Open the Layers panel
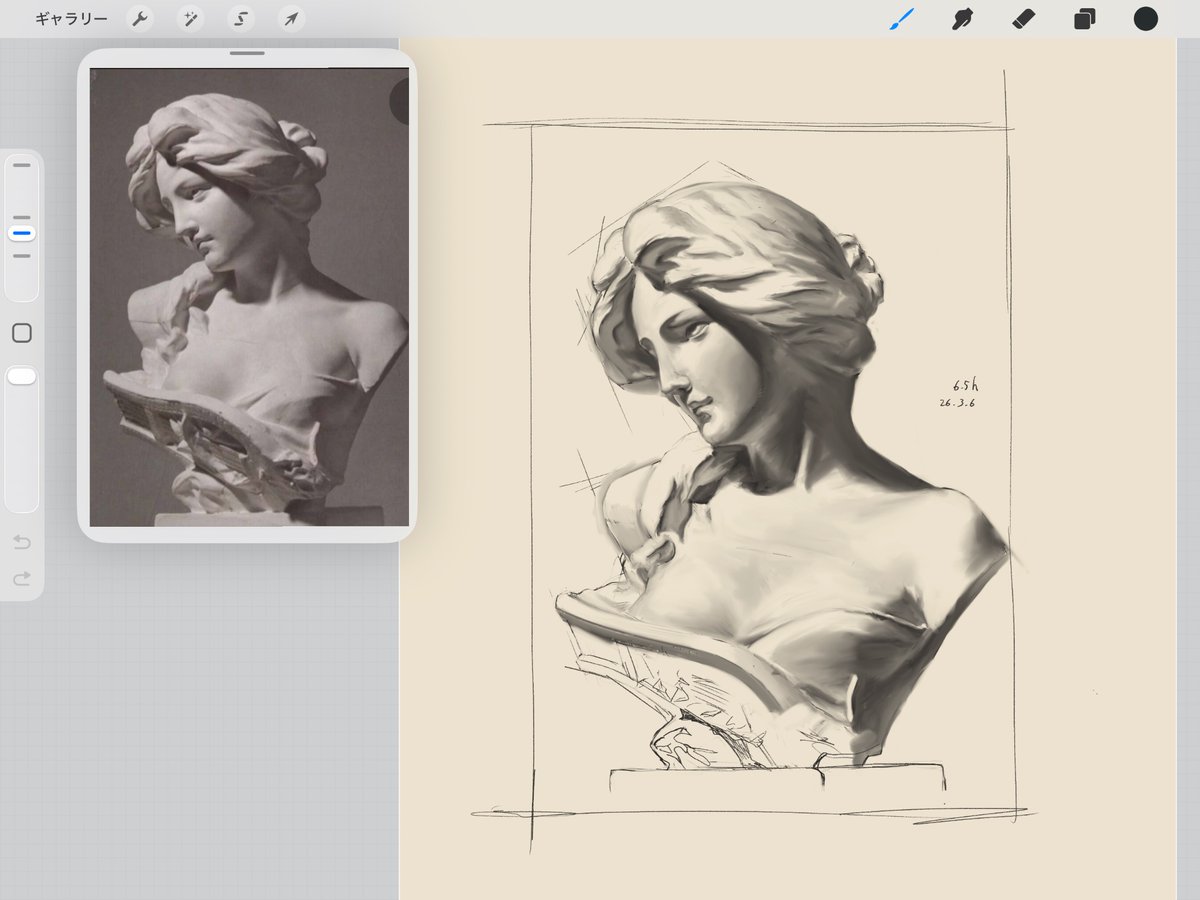 [x=1085, y=19]
